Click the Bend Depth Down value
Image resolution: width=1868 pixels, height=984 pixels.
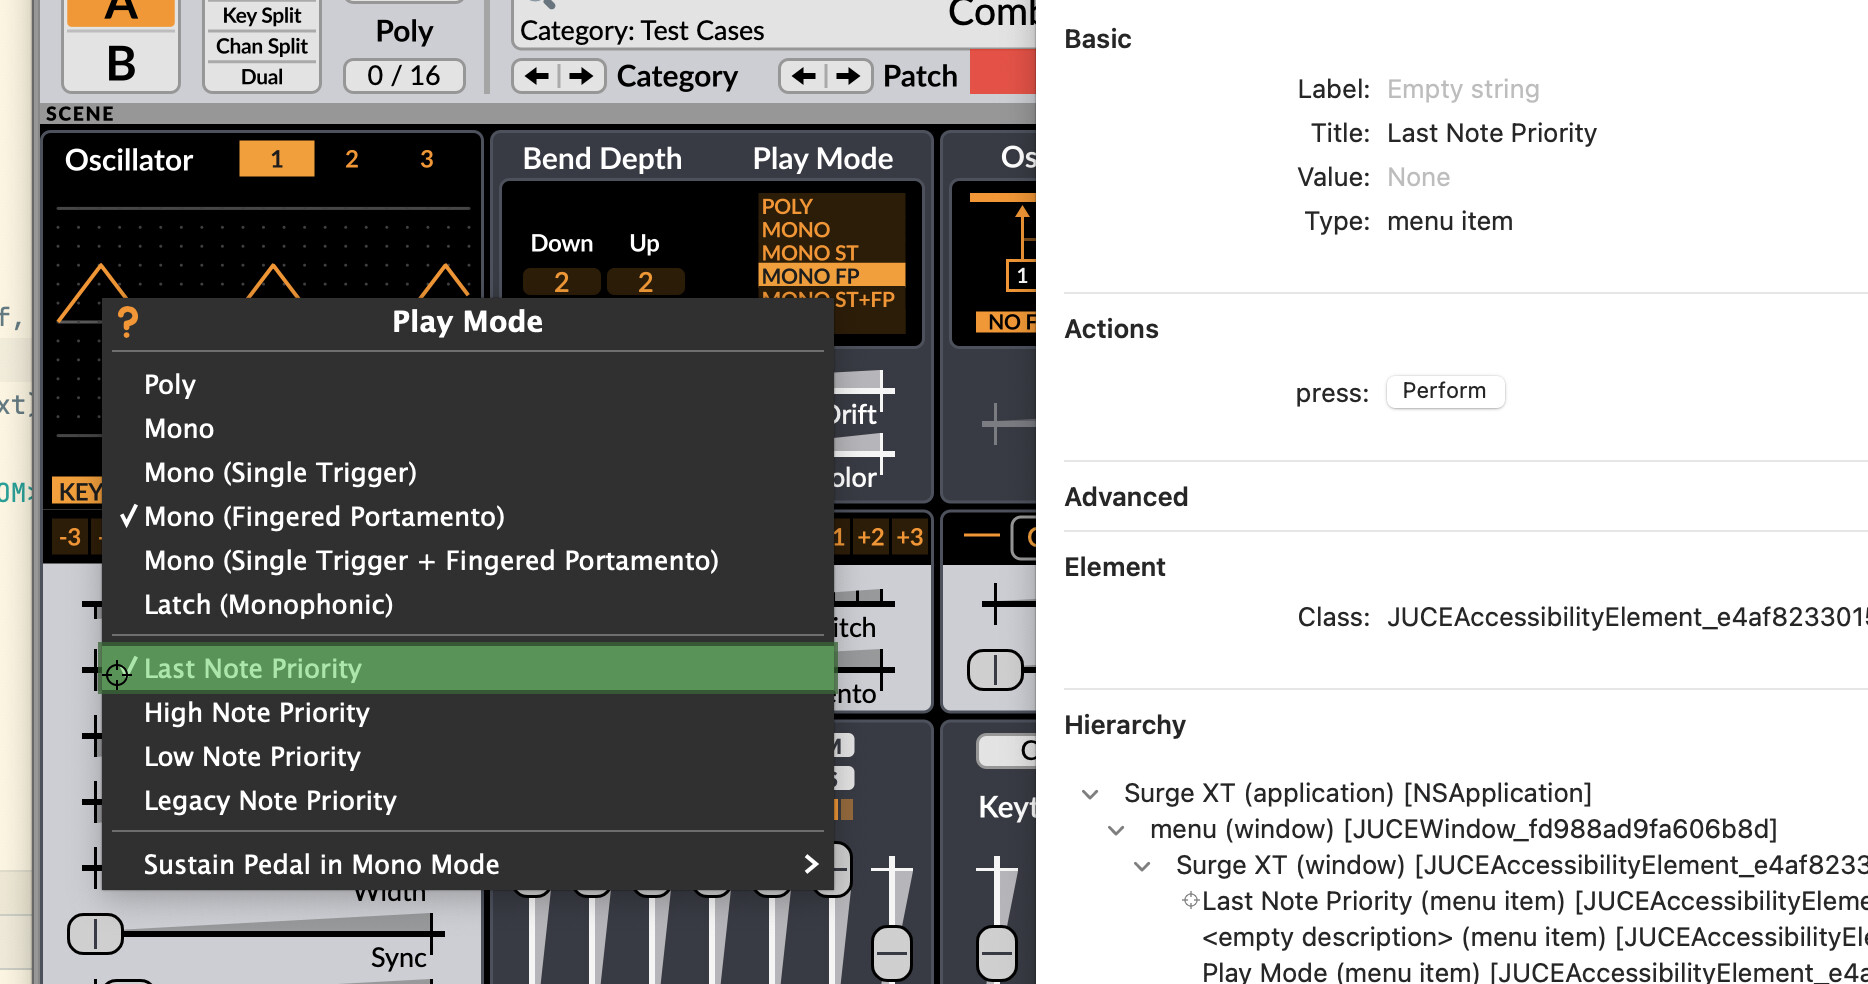tap(562, 282)
